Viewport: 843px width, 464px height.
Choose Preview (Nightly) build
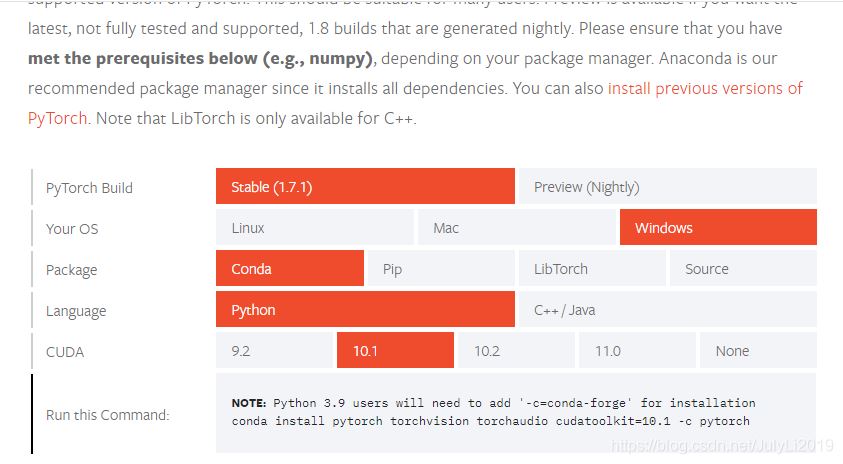(666, 187)
